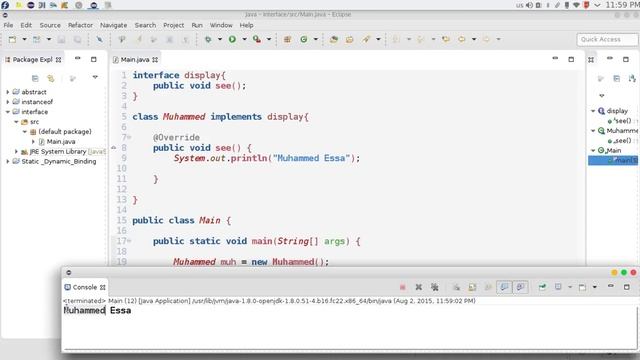Run the program with green Run button
640x360 pixels.
(232, 39)
